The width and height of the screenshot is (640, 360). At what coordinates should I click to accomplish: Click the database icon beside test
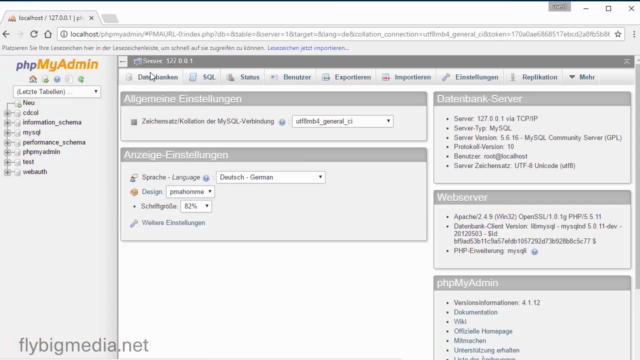[17, 162]
